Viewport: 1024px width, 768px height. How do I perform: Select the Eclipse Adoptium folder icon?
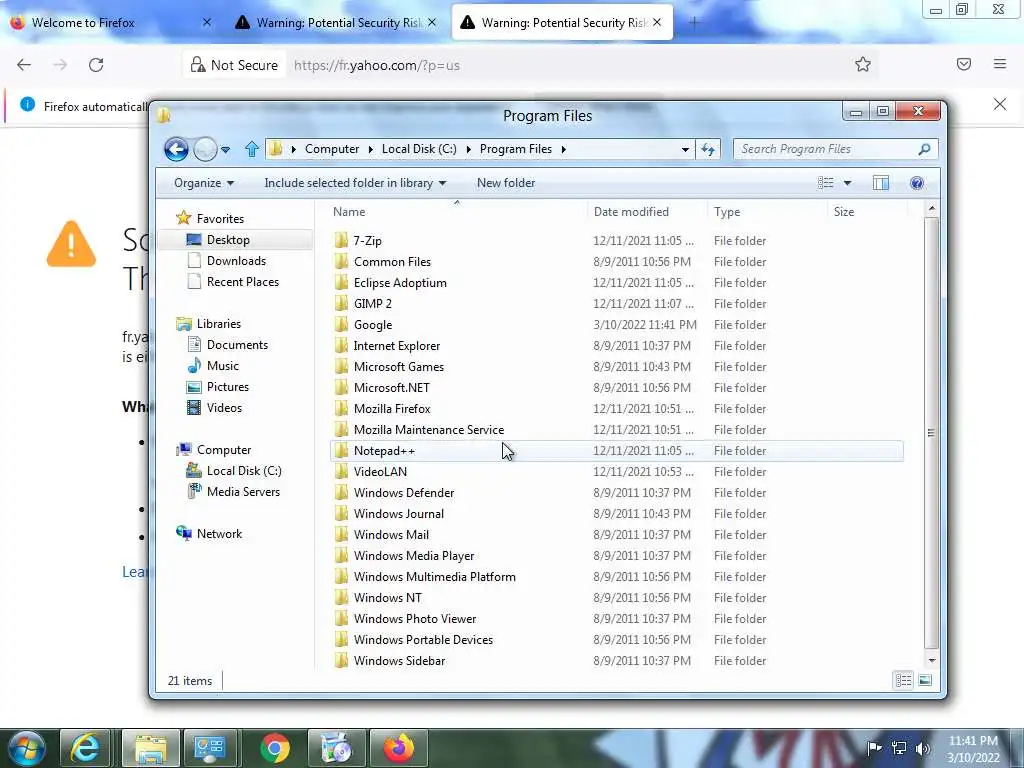click(x=341, y=283)
